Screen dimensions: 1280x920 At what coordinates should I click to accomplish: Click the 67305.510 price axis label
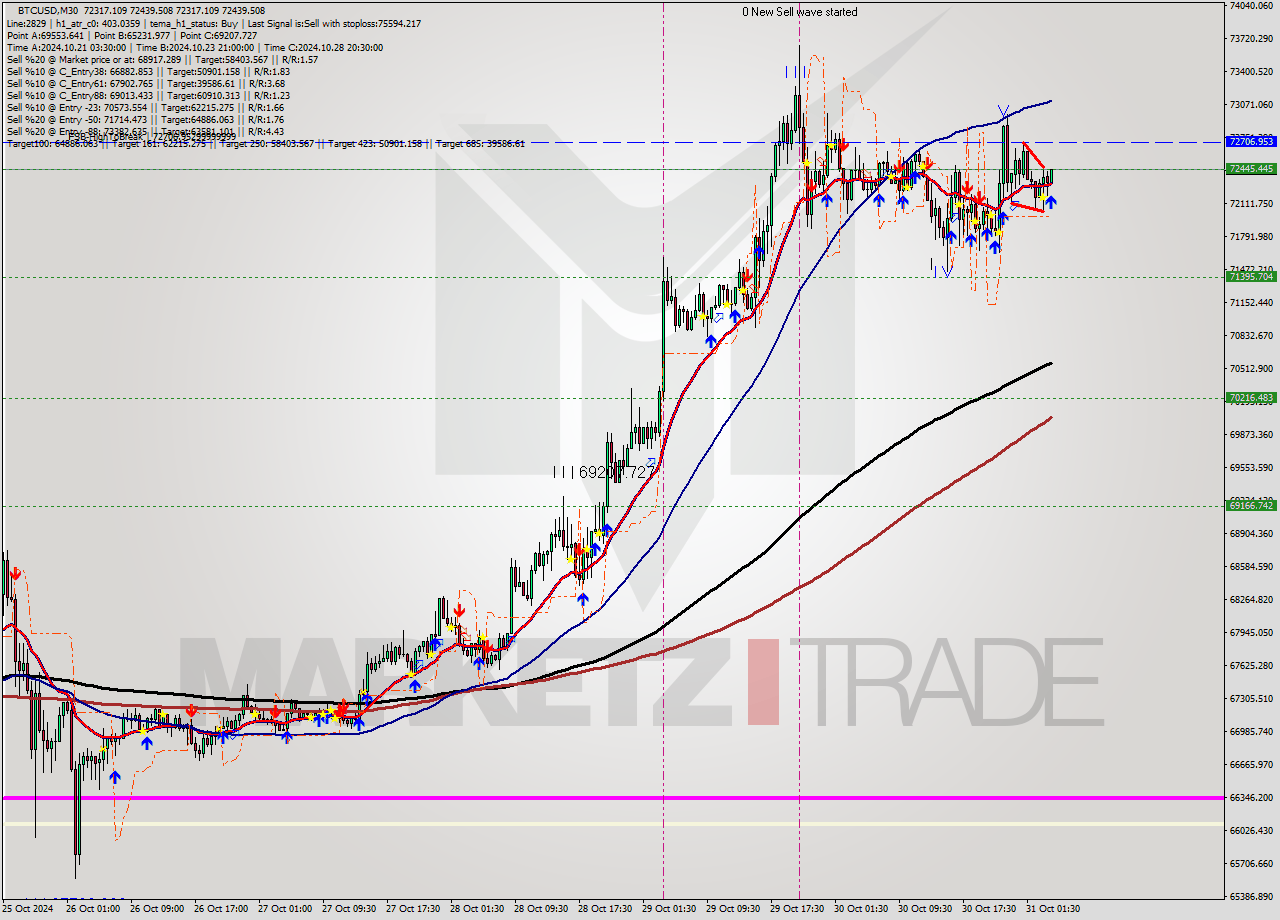[1251, 698]
